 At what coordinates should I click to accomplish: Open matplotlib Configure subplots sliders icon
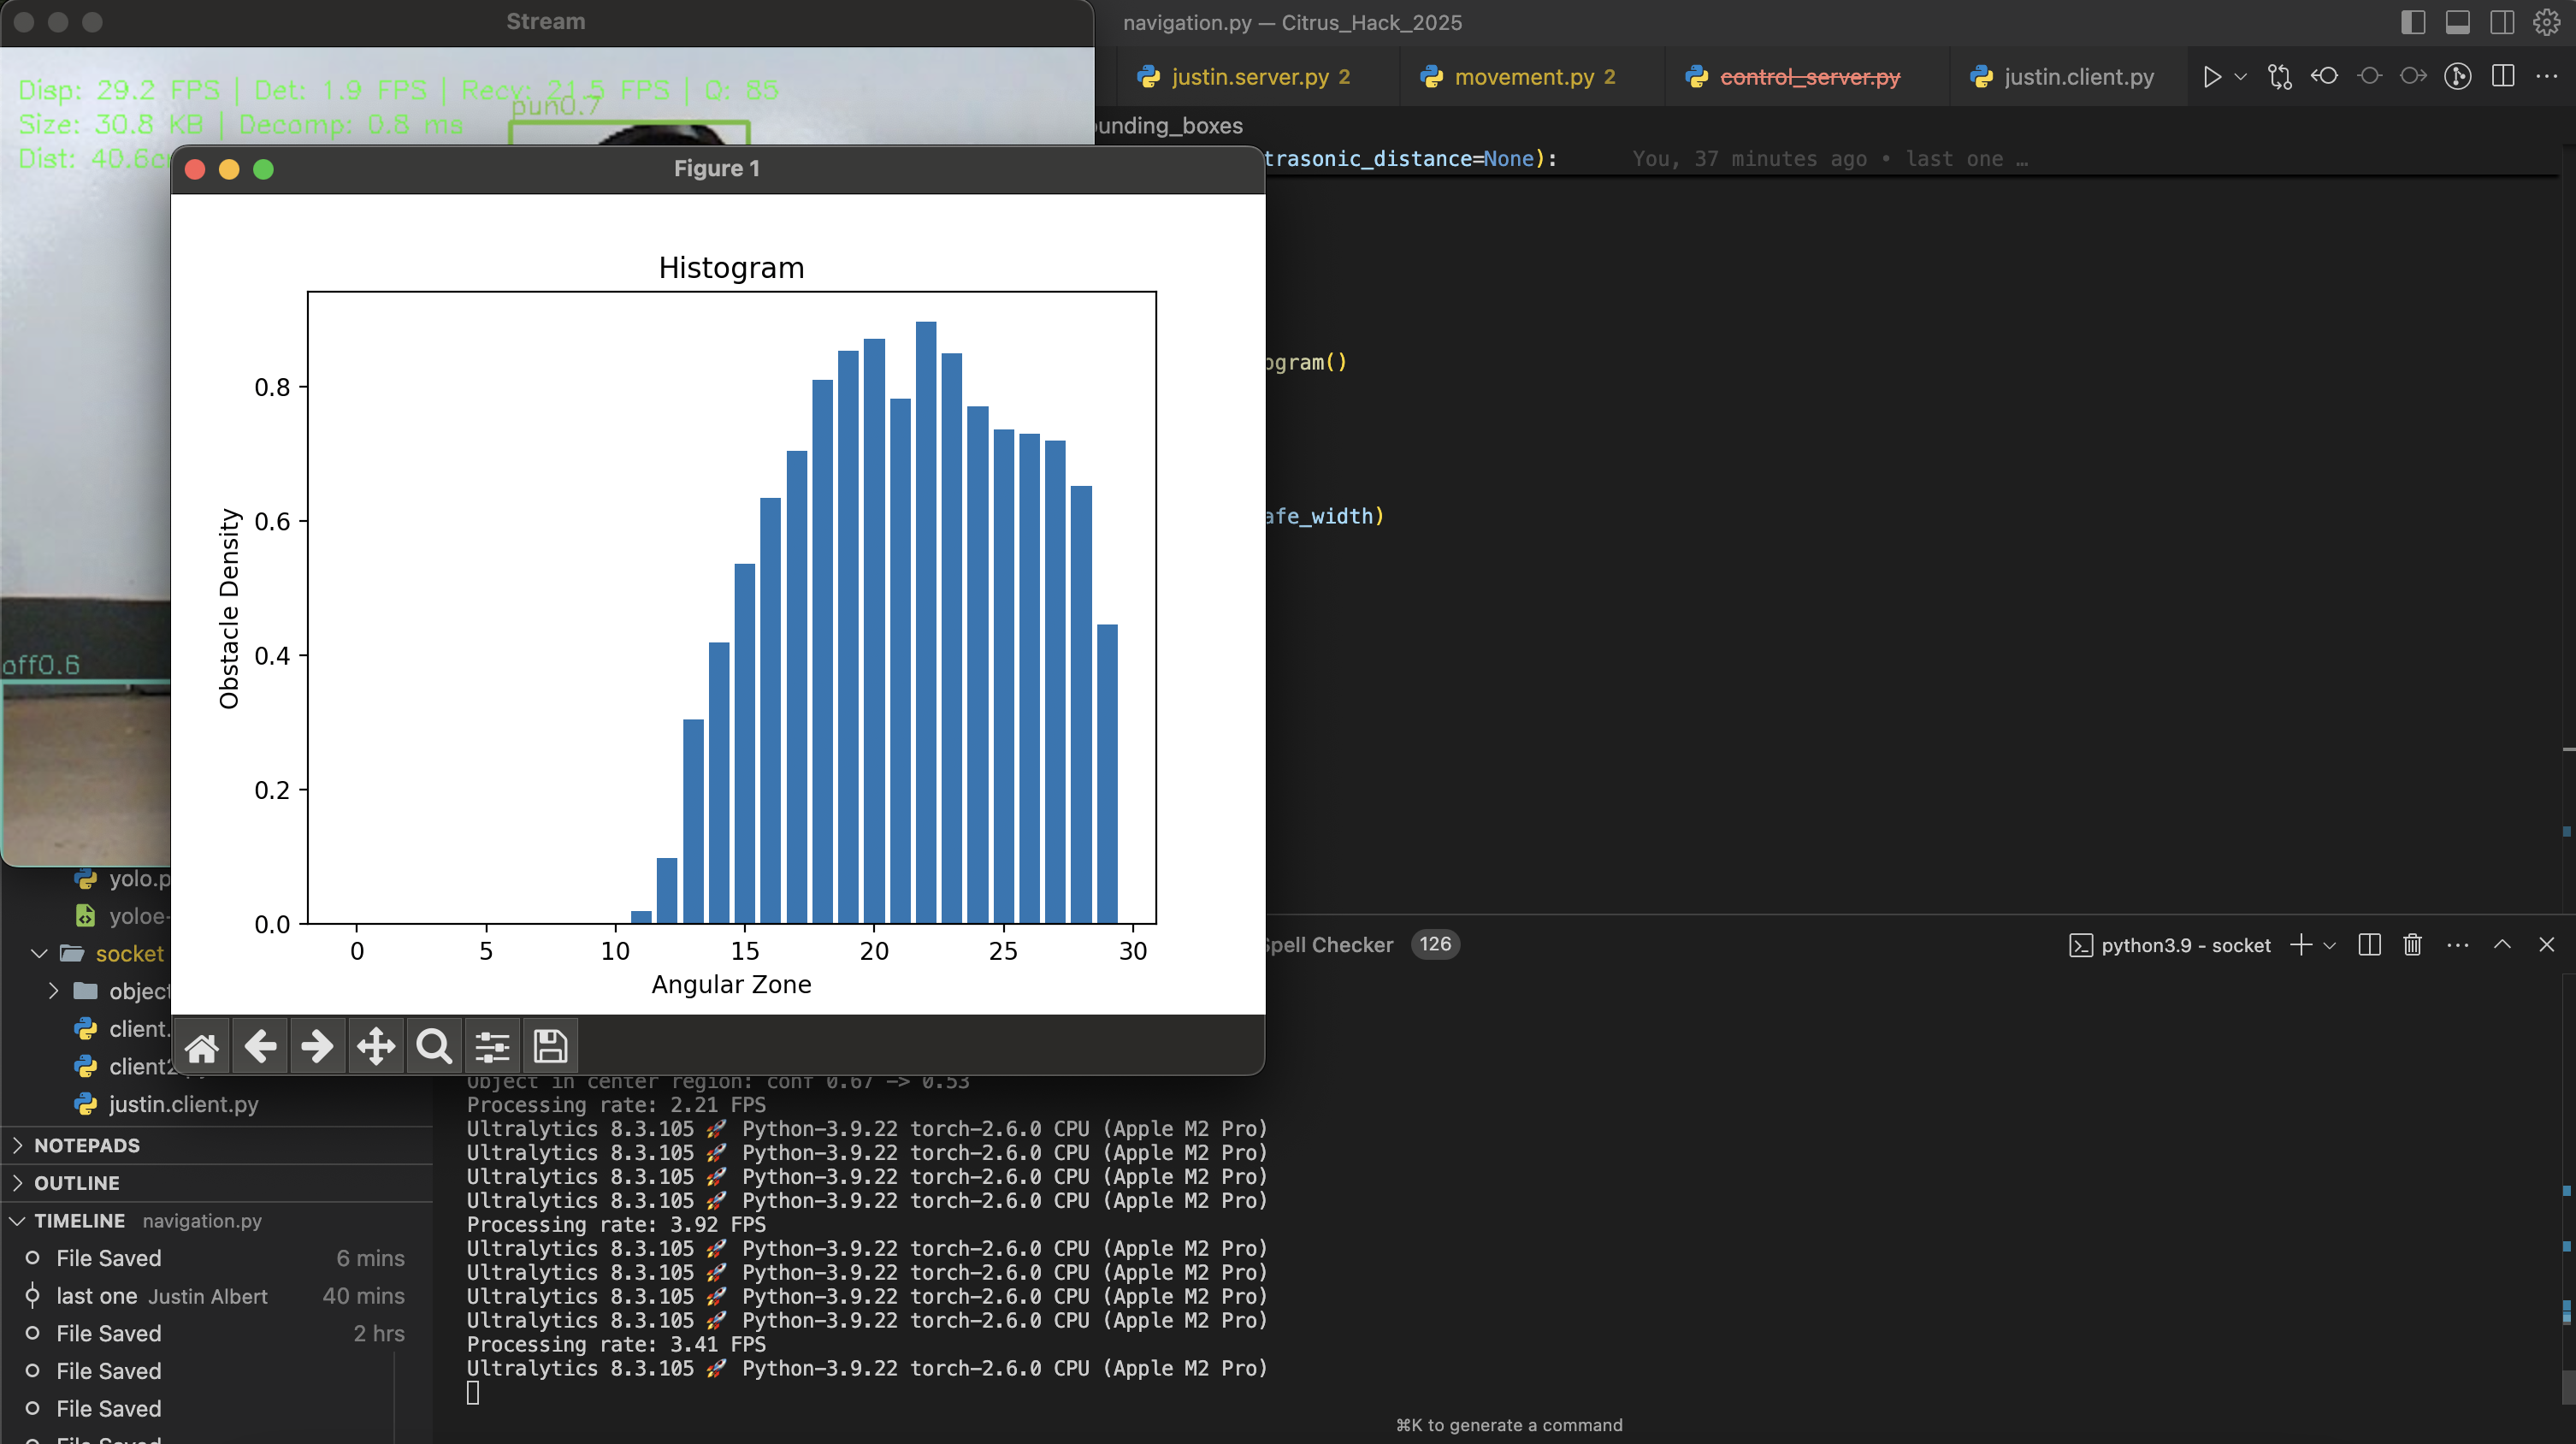(x=492, y=1047)
